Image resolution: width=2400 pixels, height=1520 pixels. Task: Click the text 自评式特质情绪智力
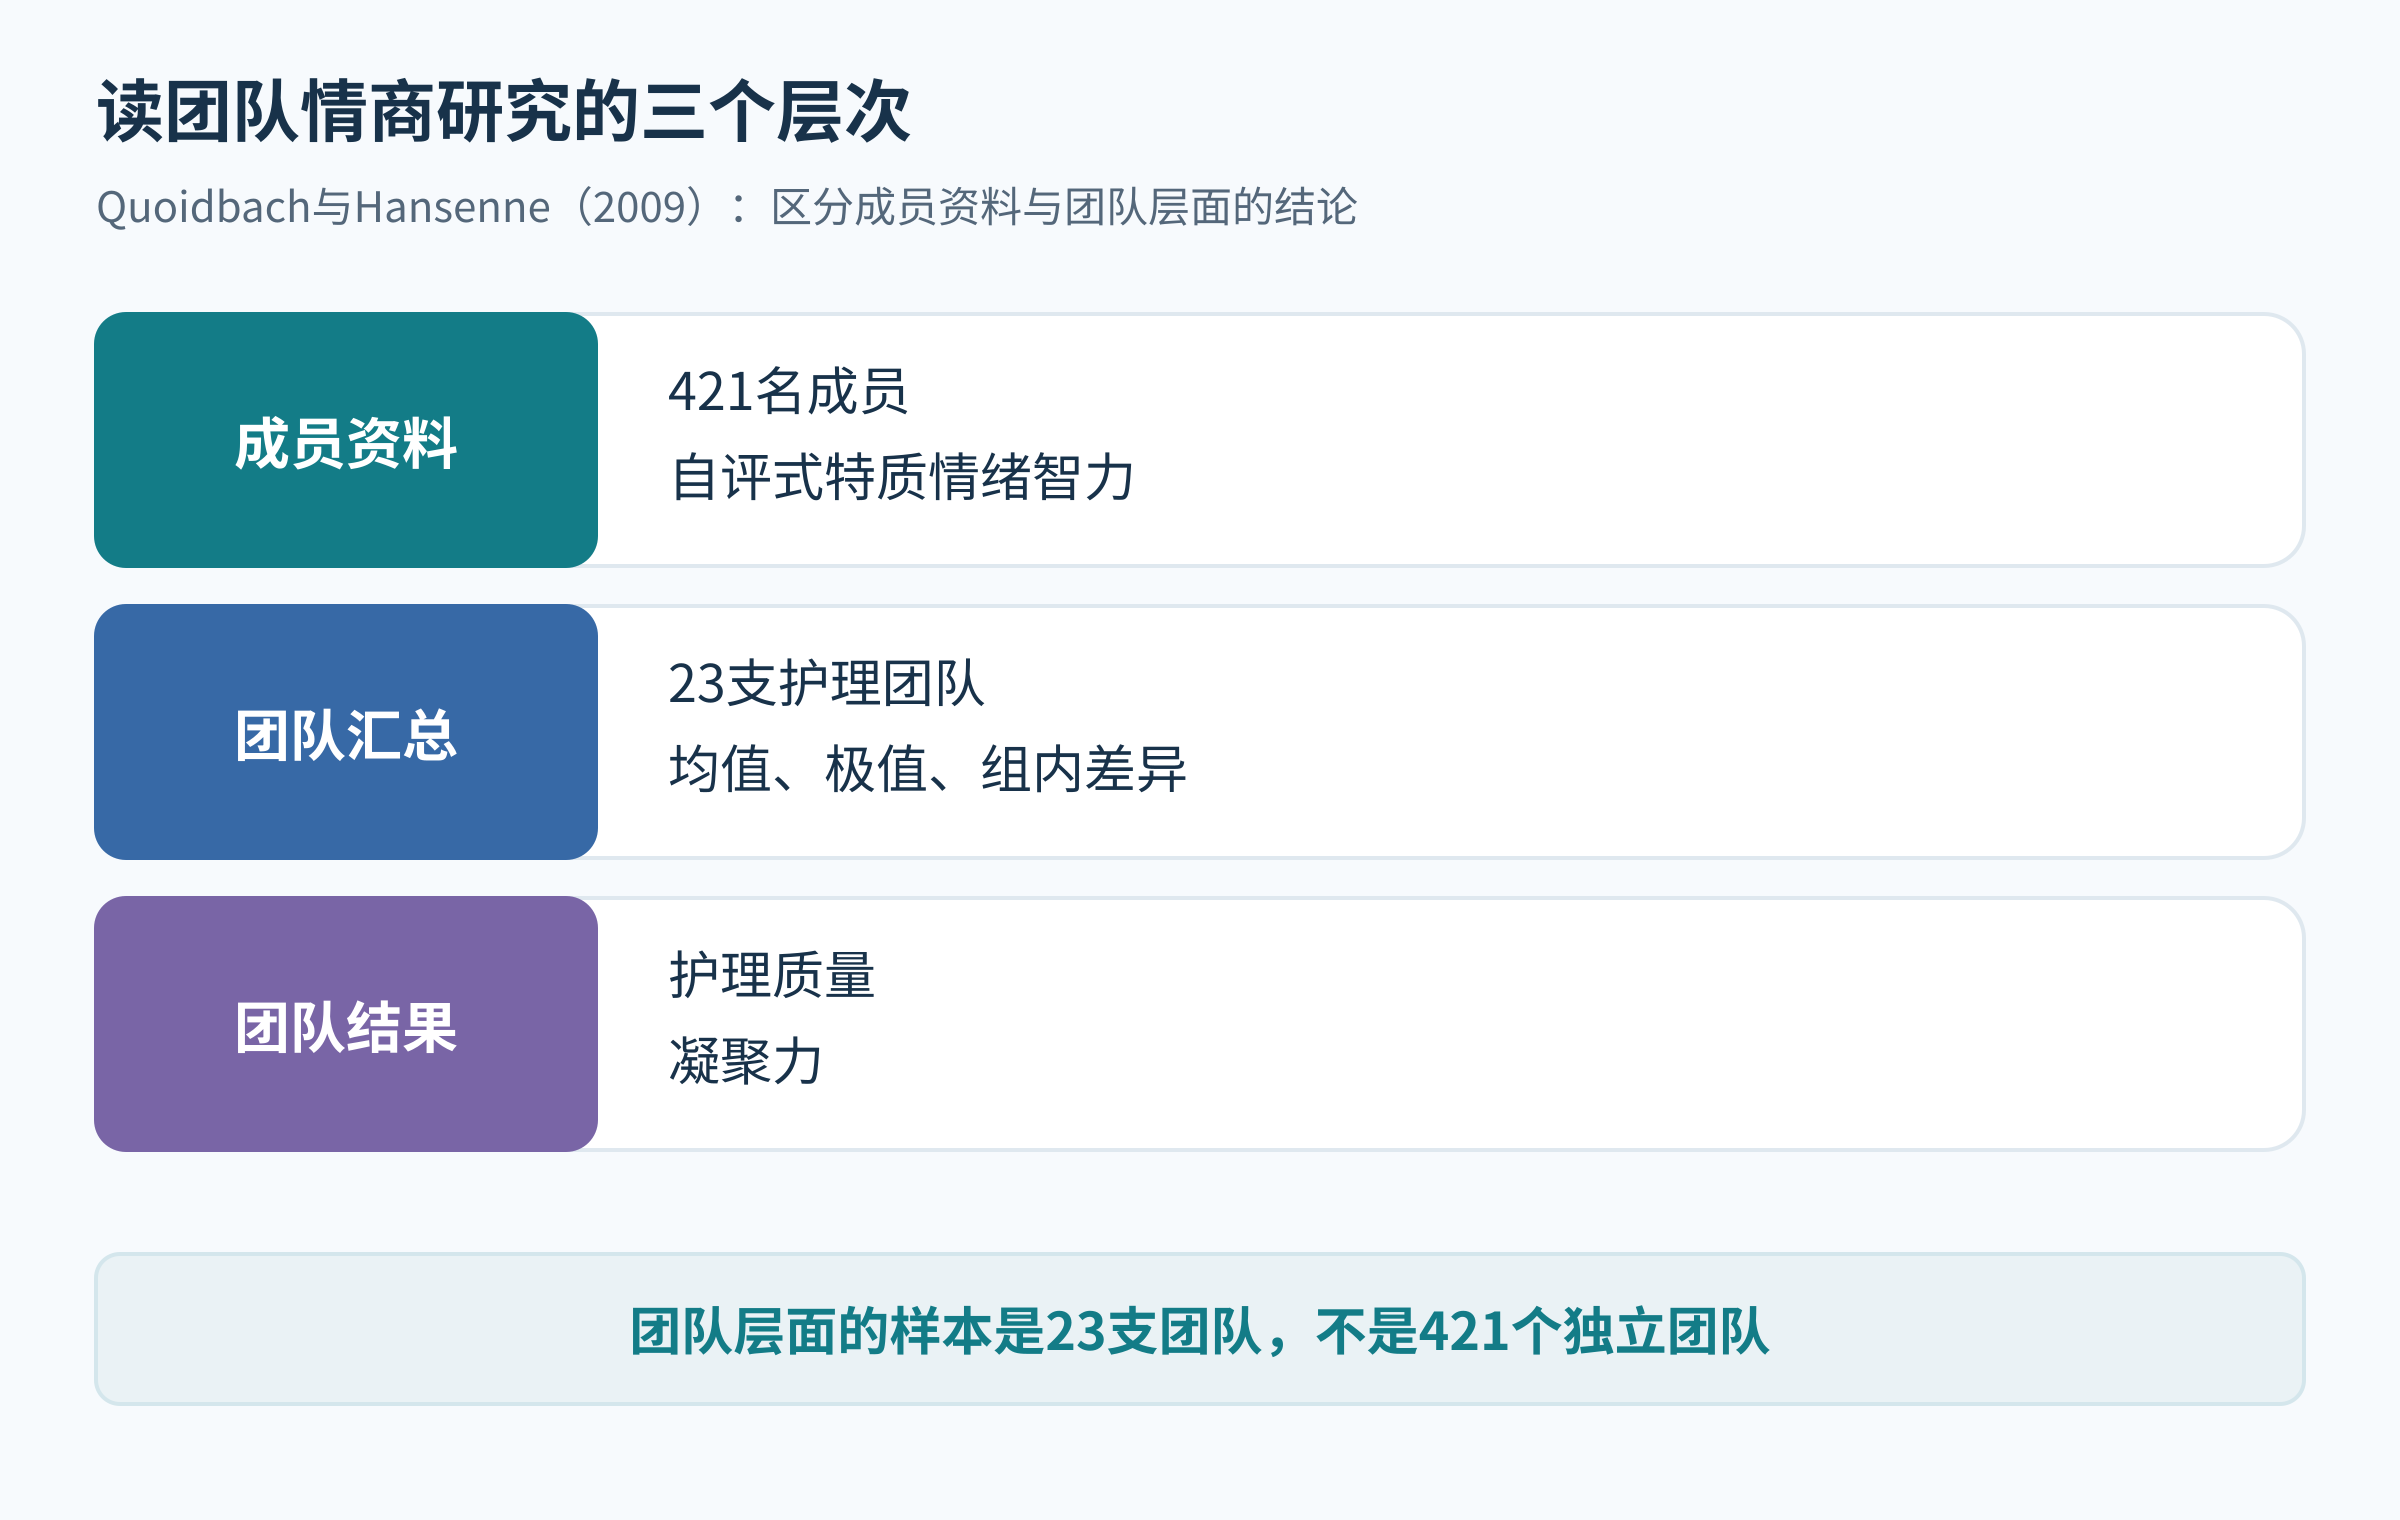tap(902, 477)
